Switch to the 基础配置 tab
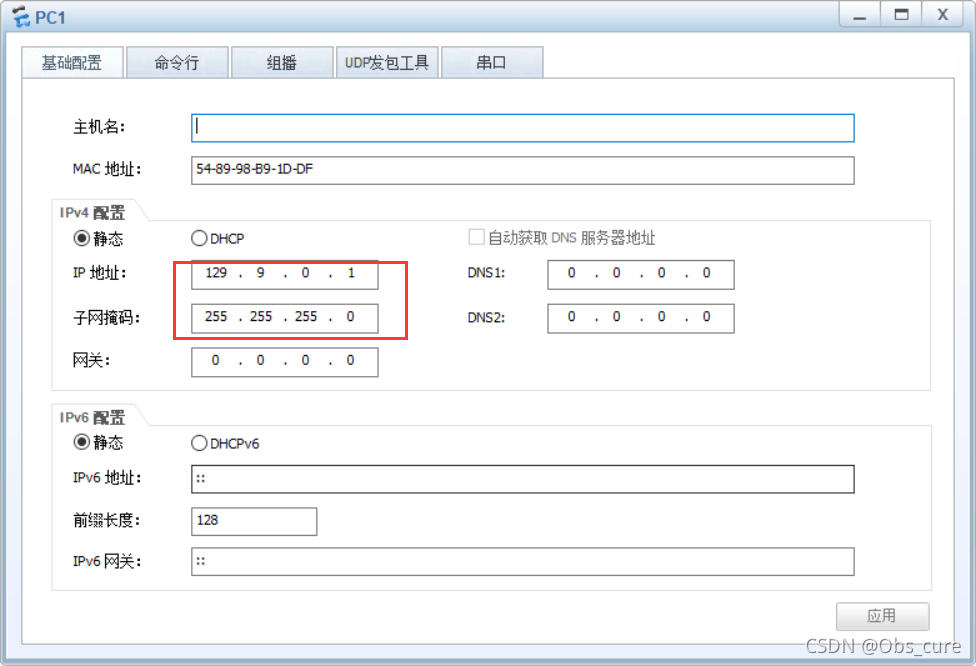Image resolution: width=976 pixels, height=666 pixels. pyautogui.click(x=72, y=63)
